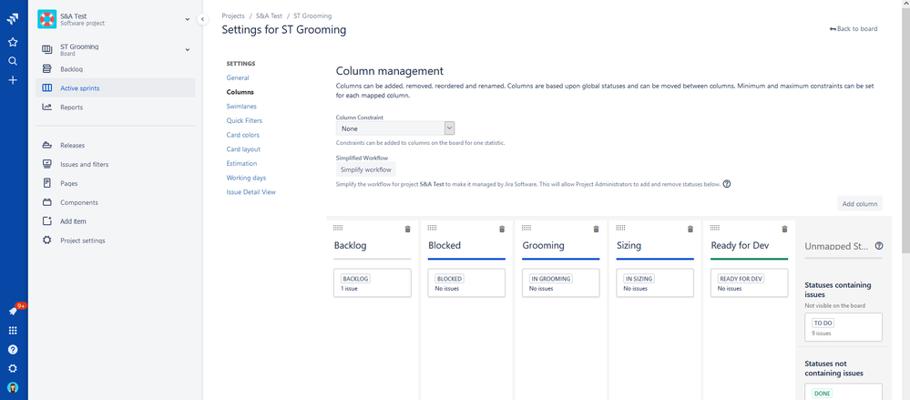The height and width of the screenshot is (400, 910).
Task: Delete the Sizing column via trash icon
Action: (690, 229)
